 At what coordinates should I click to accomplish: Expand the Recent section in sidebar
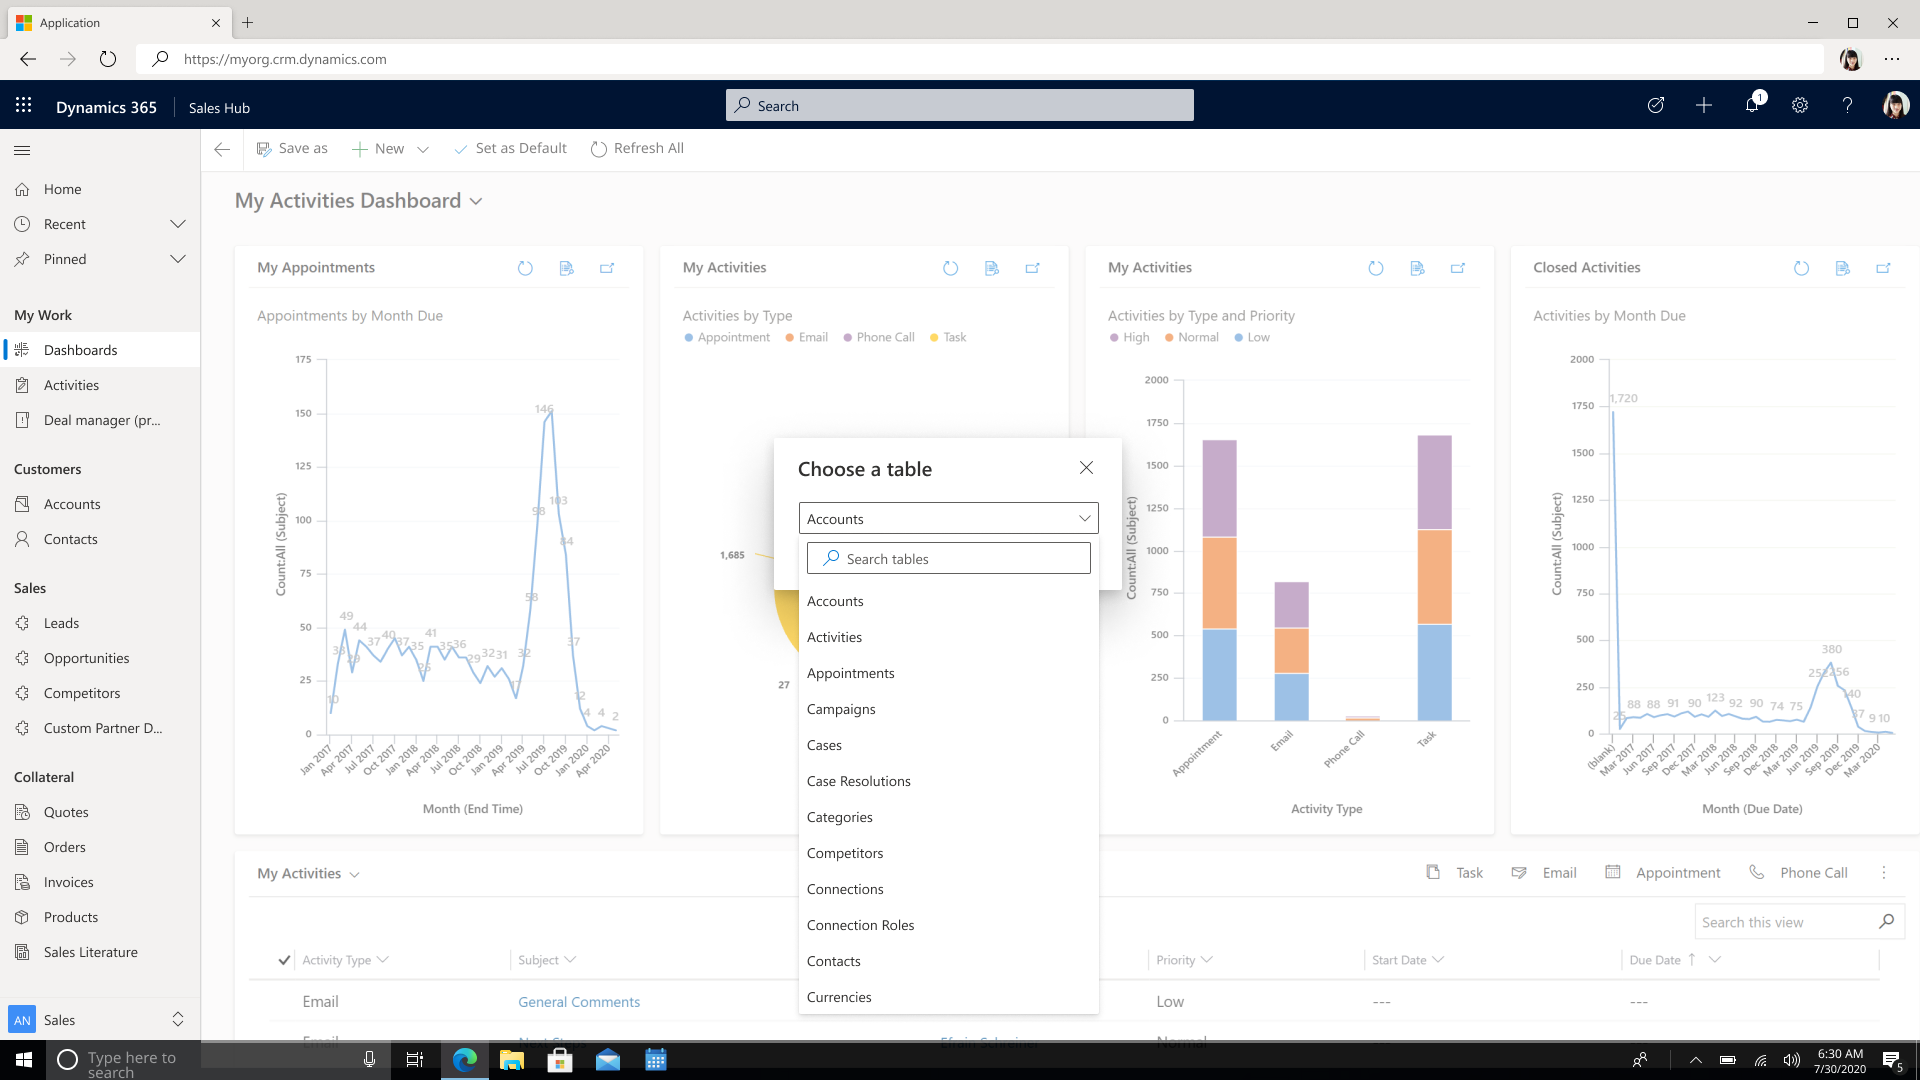[178, 224]
